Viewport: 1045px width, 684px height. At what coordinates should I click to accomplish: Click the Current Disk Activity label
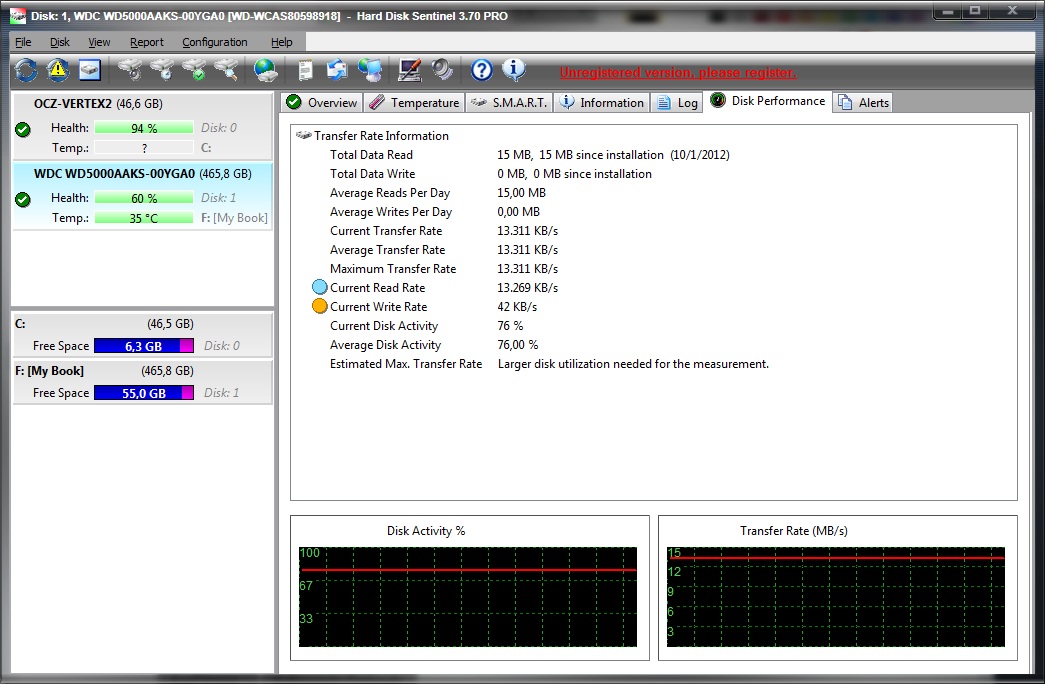coord(384,326)
